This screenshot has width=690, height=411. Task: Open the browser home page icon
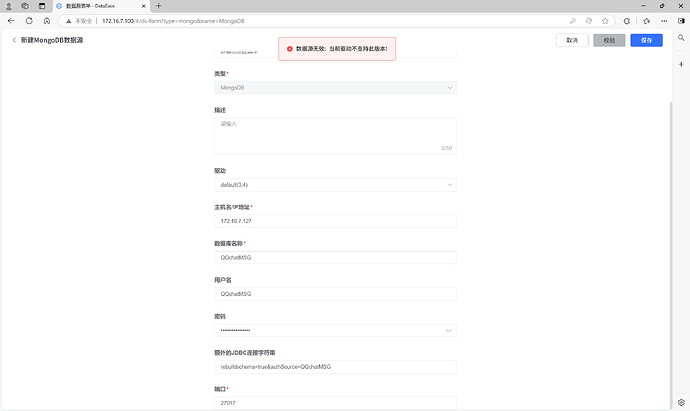tap(47, 21)
